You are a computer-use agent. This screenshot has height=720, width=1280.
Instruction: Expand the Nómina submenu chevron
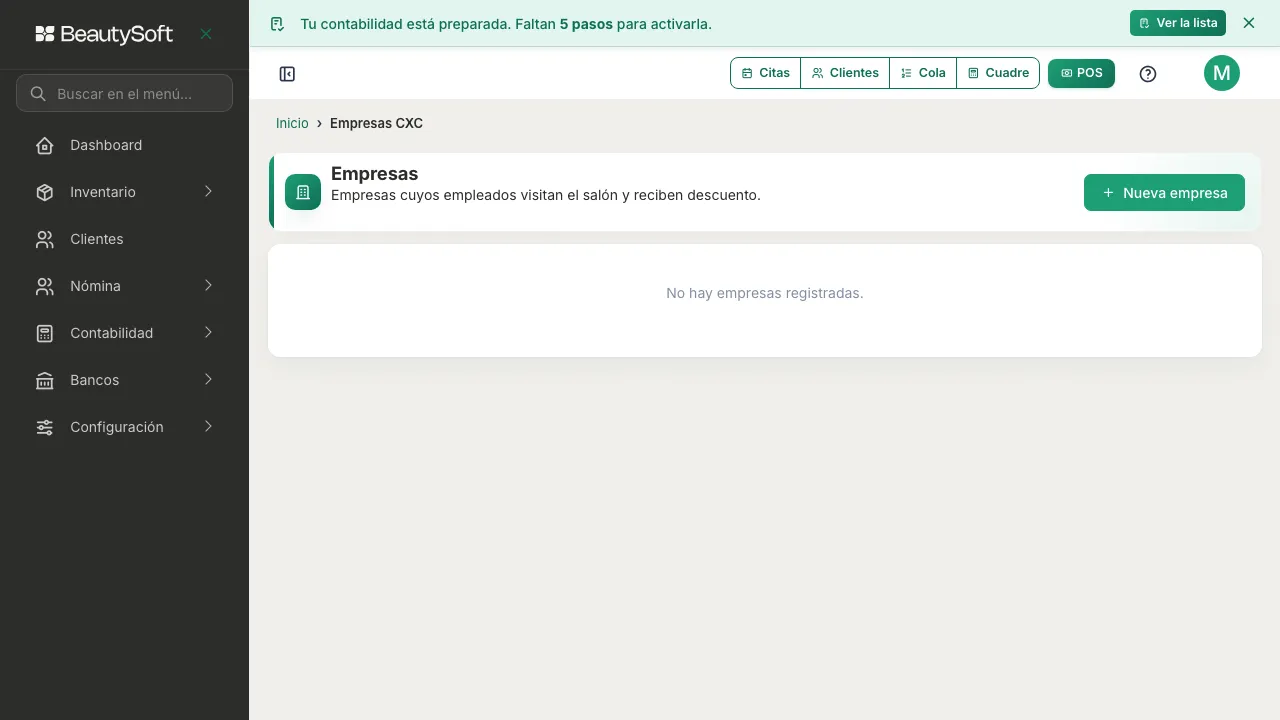pos(208,285)
